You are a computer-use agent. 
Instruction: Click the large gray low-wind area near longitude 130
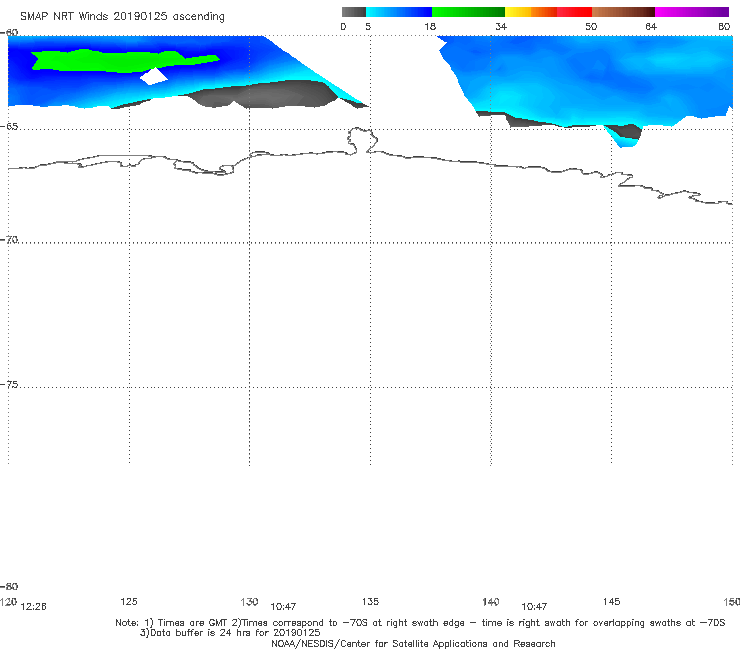pyautogui.click(x=264, y=94)
